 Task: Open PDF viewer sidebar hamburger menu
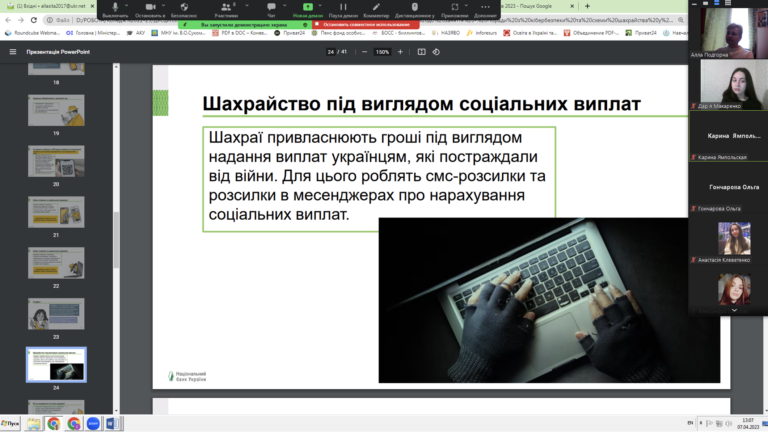click(13, 52)
